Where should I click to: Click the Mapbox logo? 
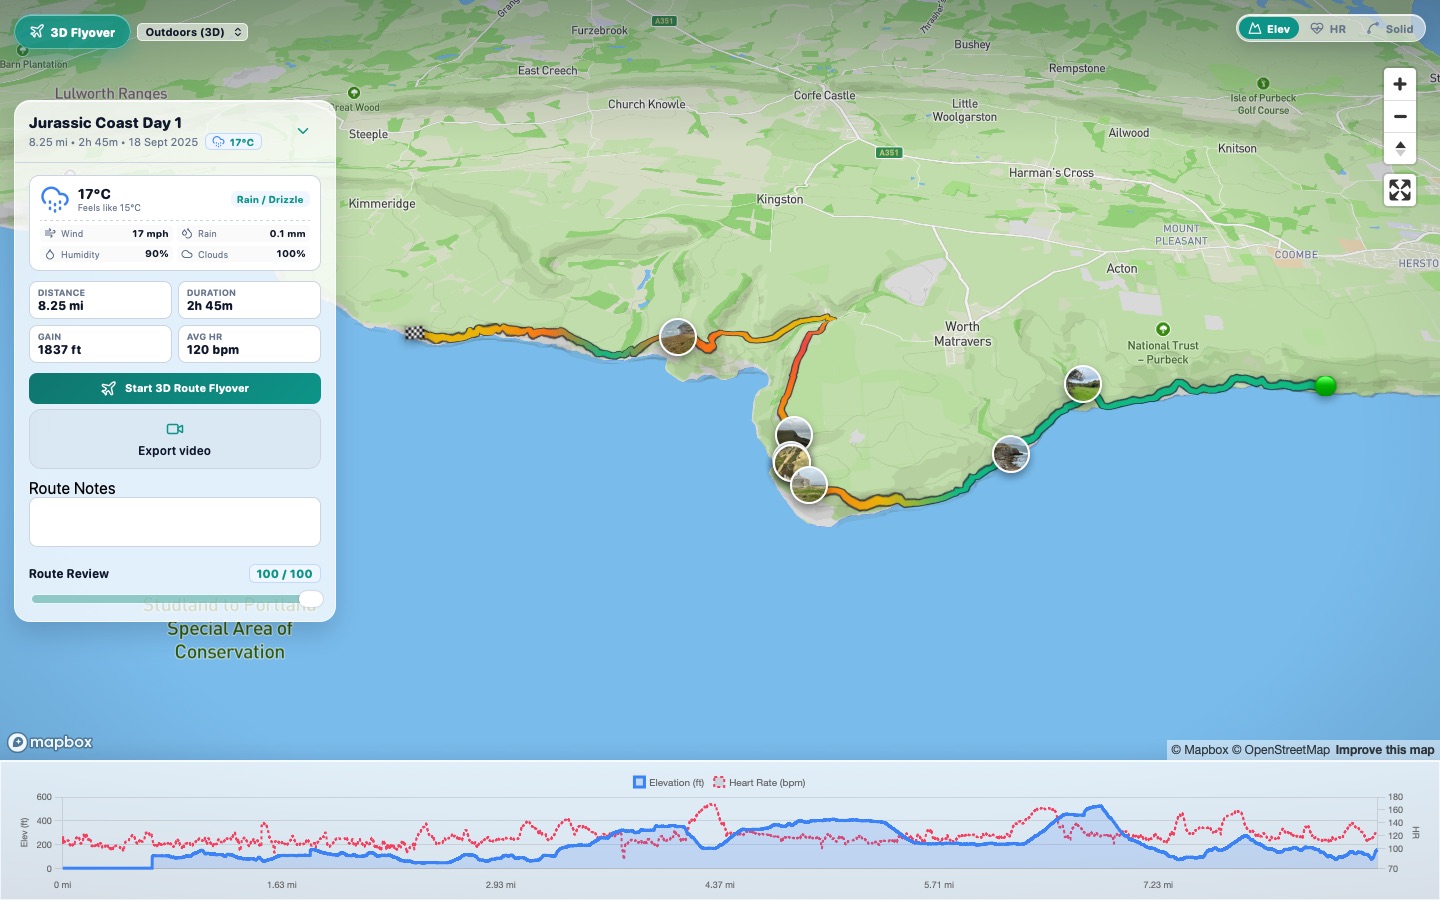coord(50,742)
